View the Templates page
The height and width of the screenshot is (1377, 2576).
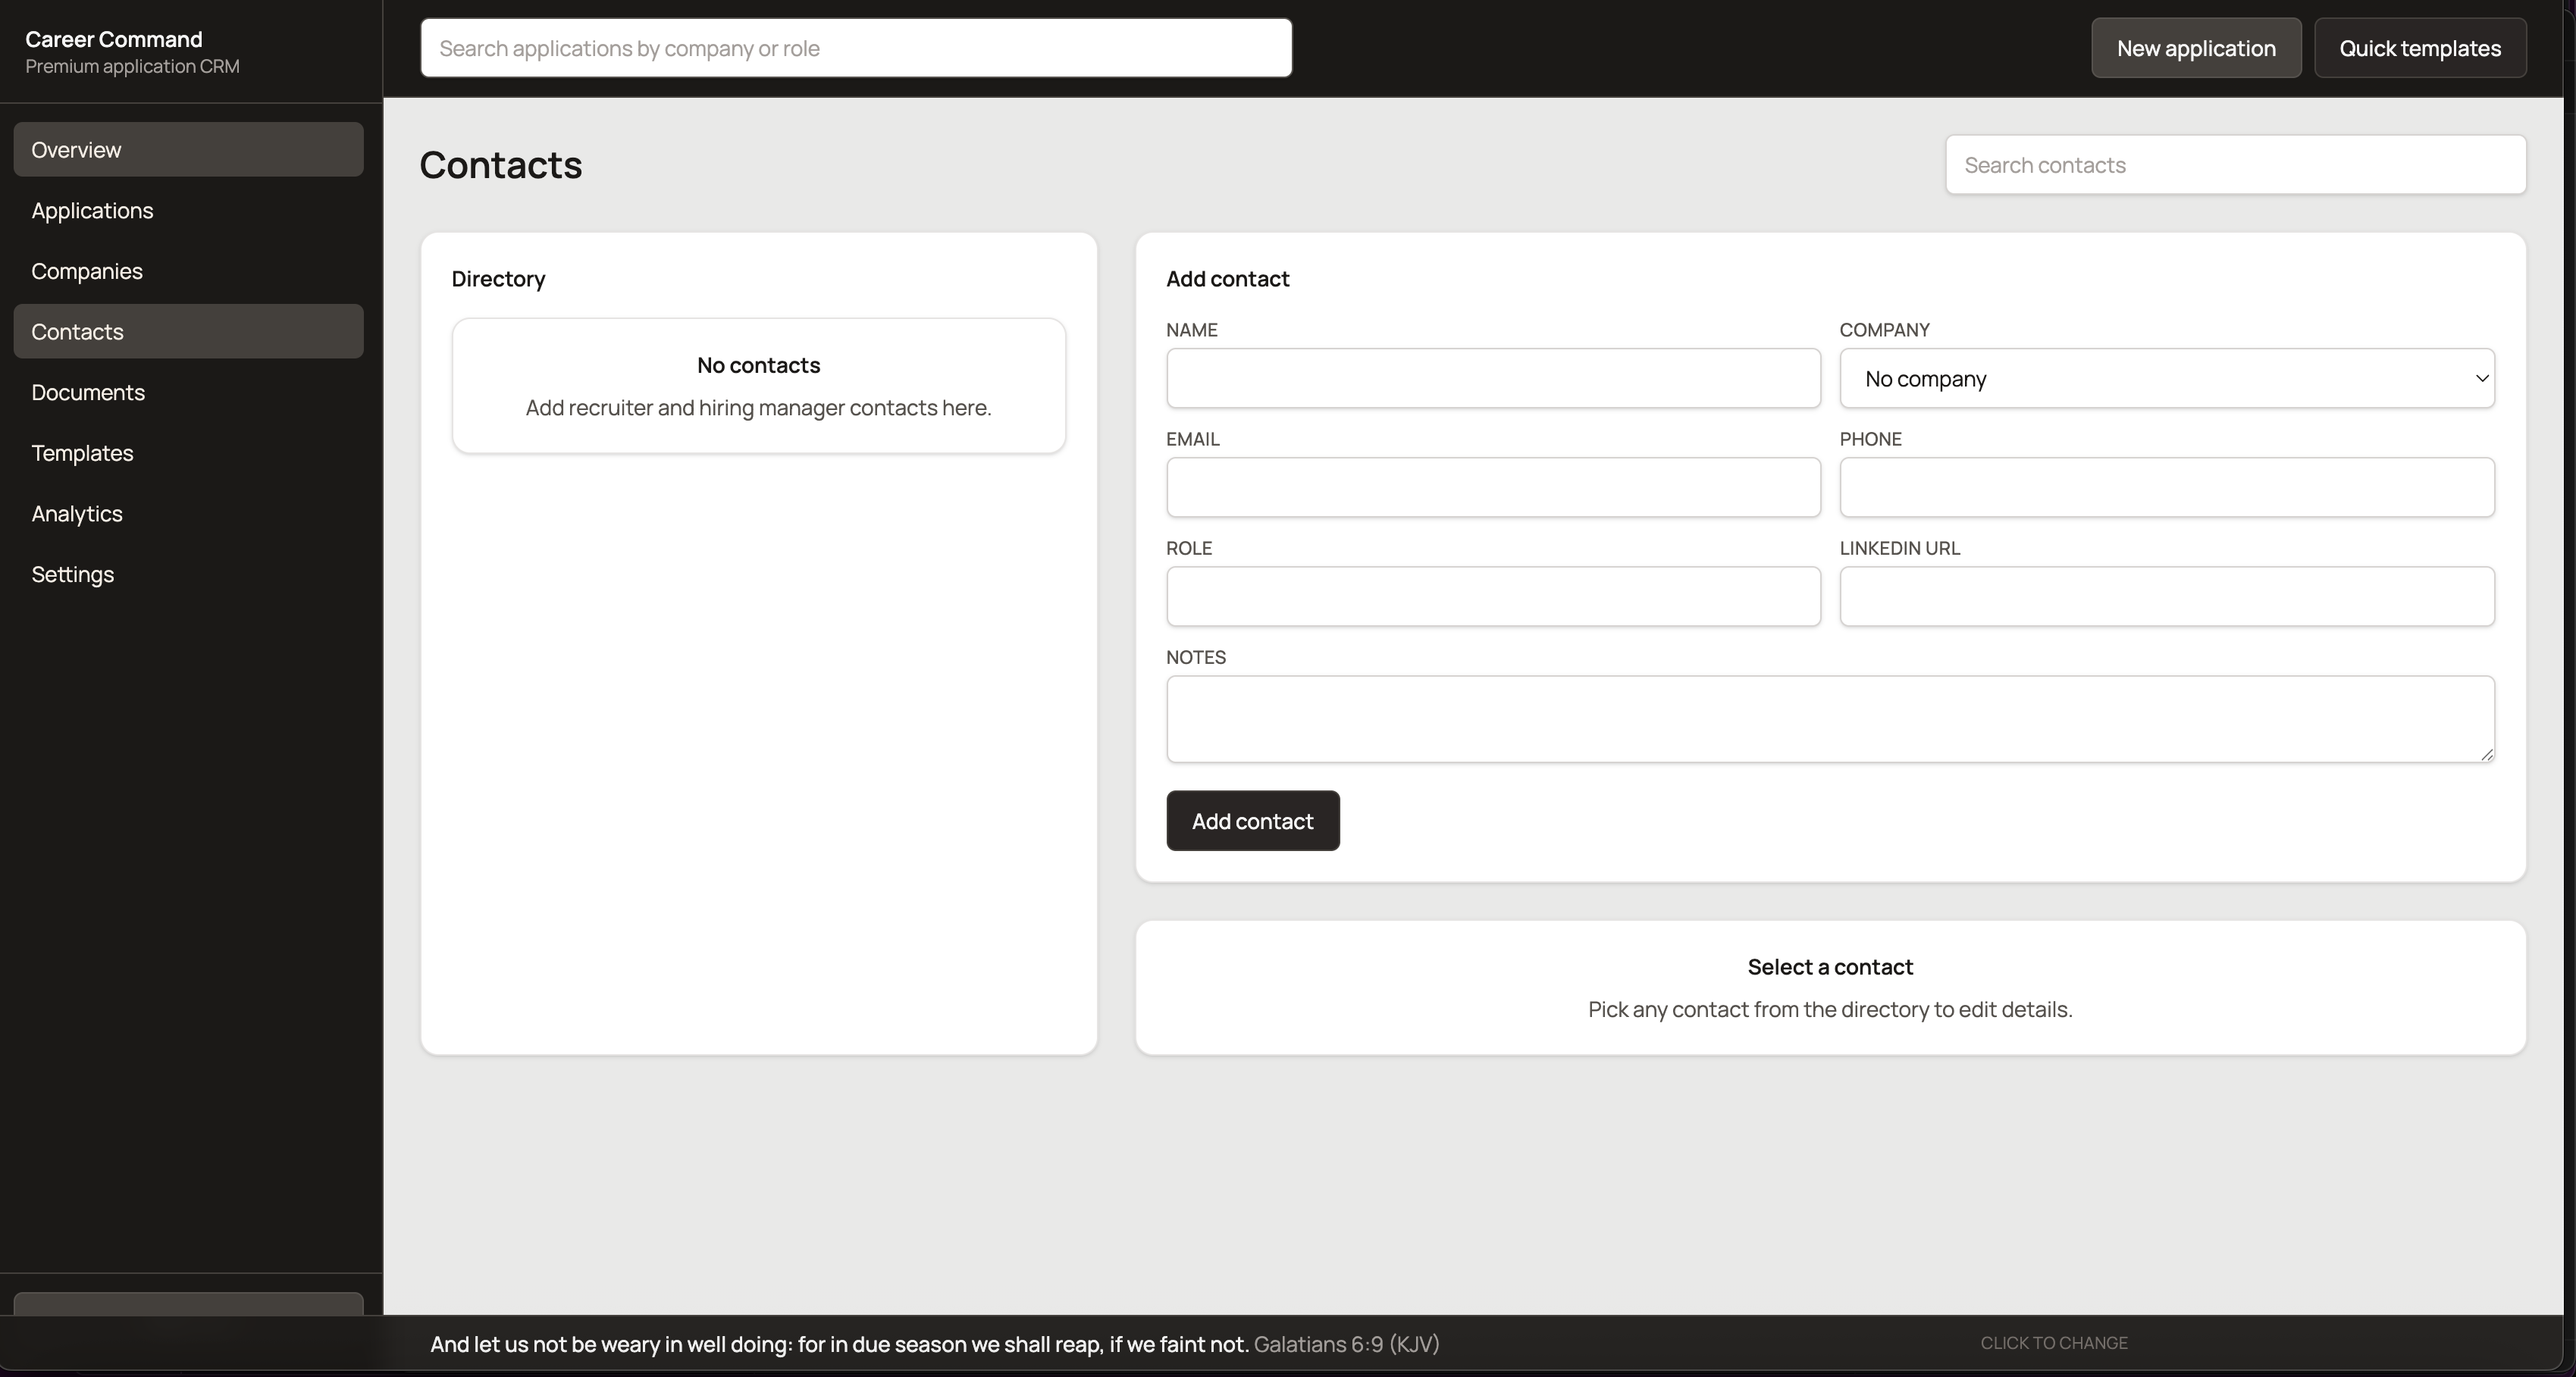[x=187, y=452]
